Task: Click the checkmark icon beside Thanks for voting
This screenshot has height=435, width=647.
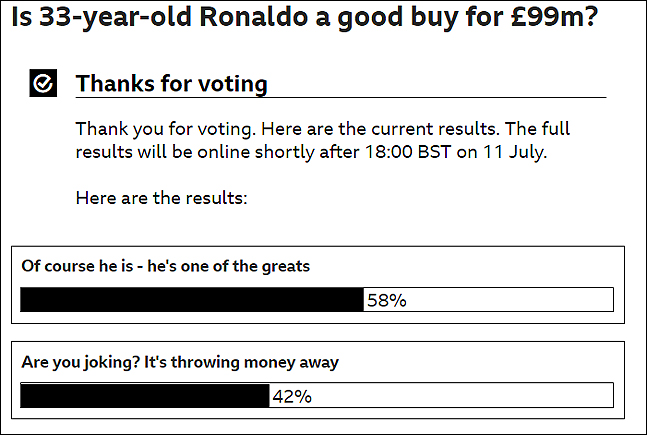Action: [x=43, y=83]
